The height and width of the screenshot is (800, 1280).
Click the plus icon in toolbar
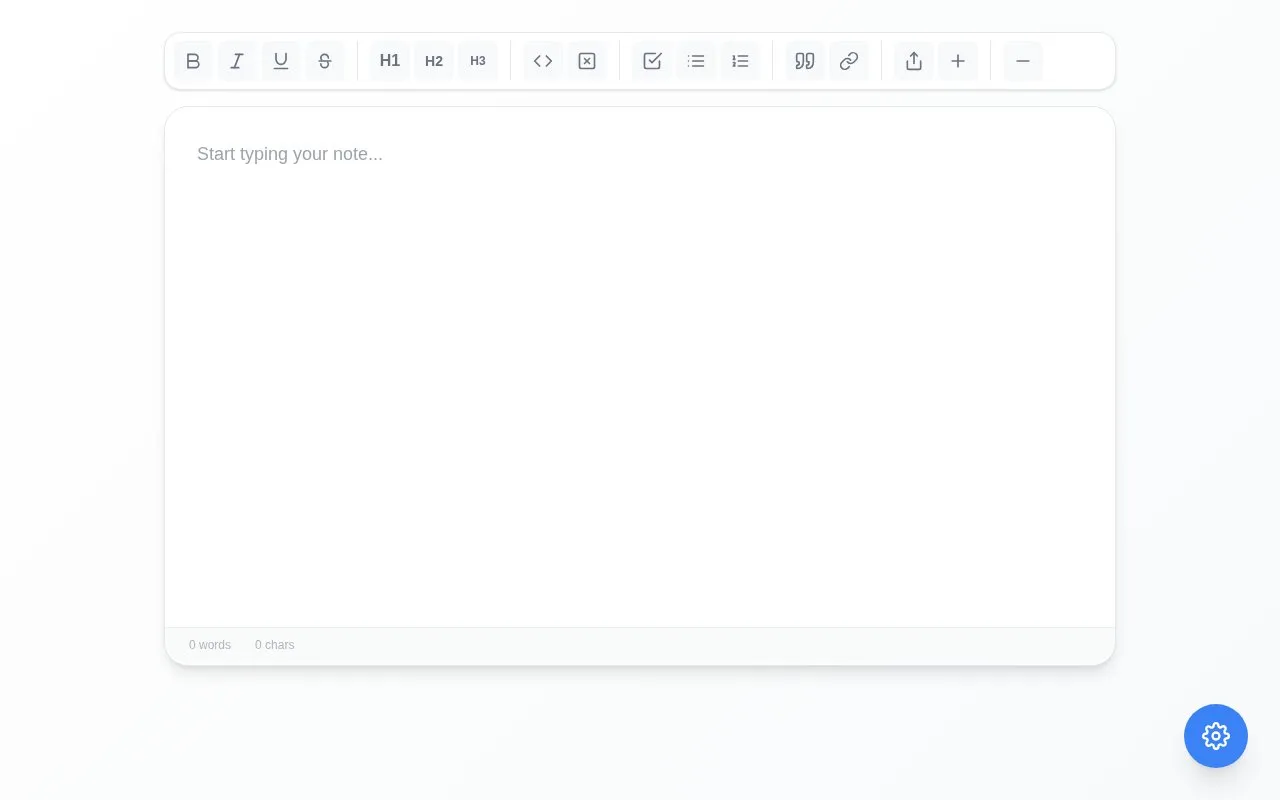[x=958, y=61]
